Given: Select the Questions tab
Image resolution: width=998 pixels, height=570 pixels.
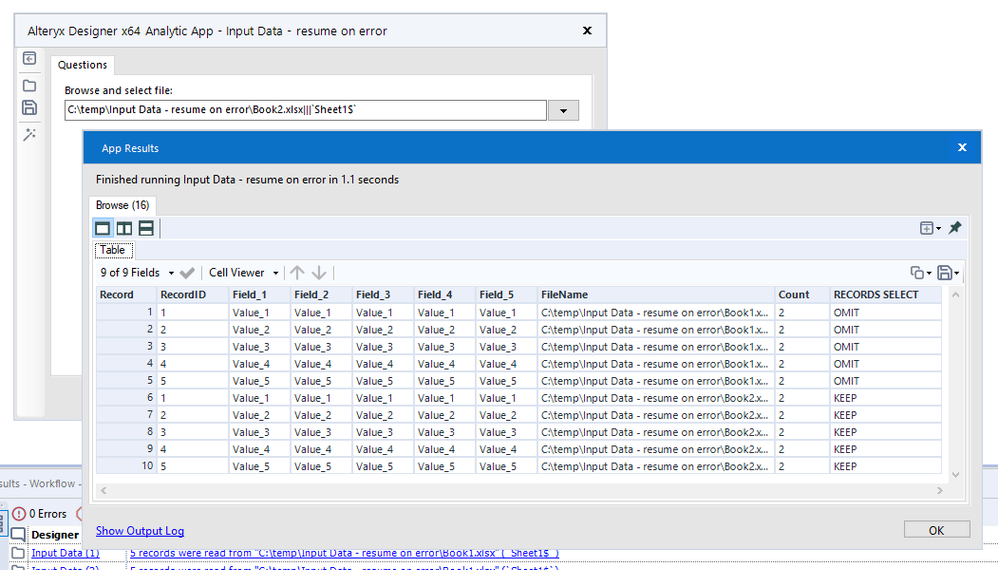Looking at the screenshot, I should [x=82, y=65].
